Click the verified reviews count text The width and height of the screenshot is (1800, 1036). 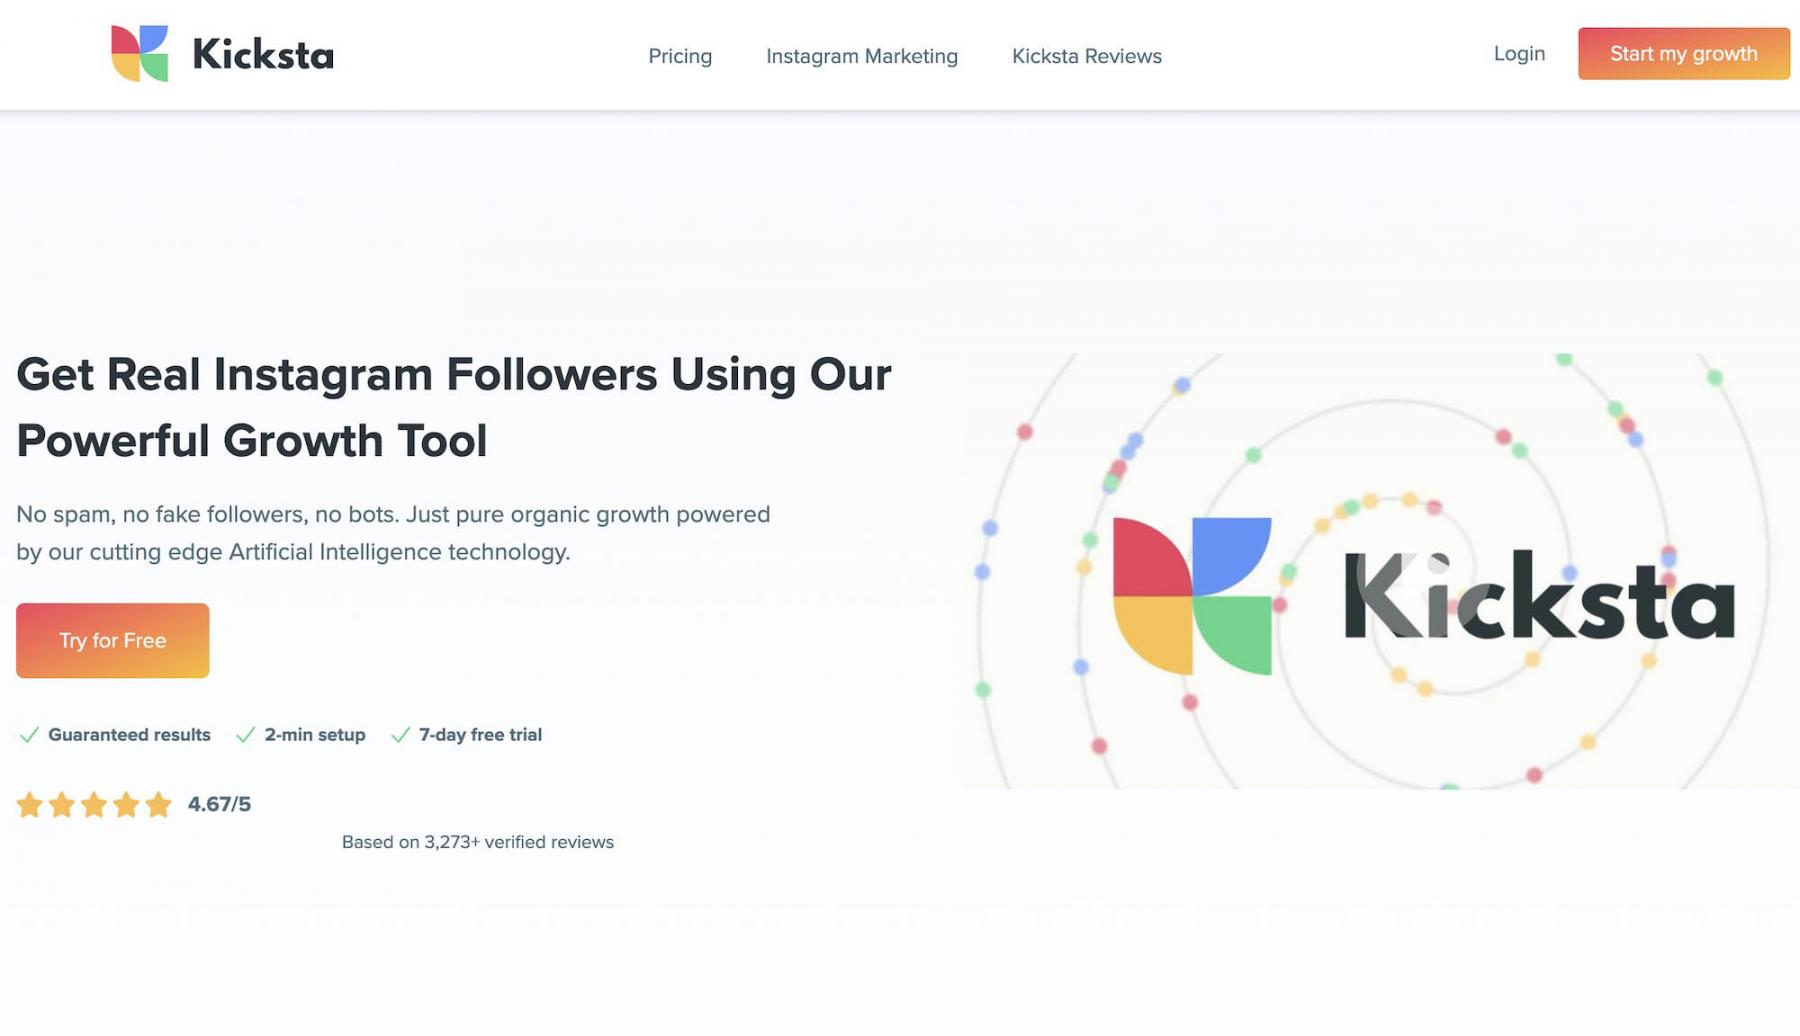477,842
